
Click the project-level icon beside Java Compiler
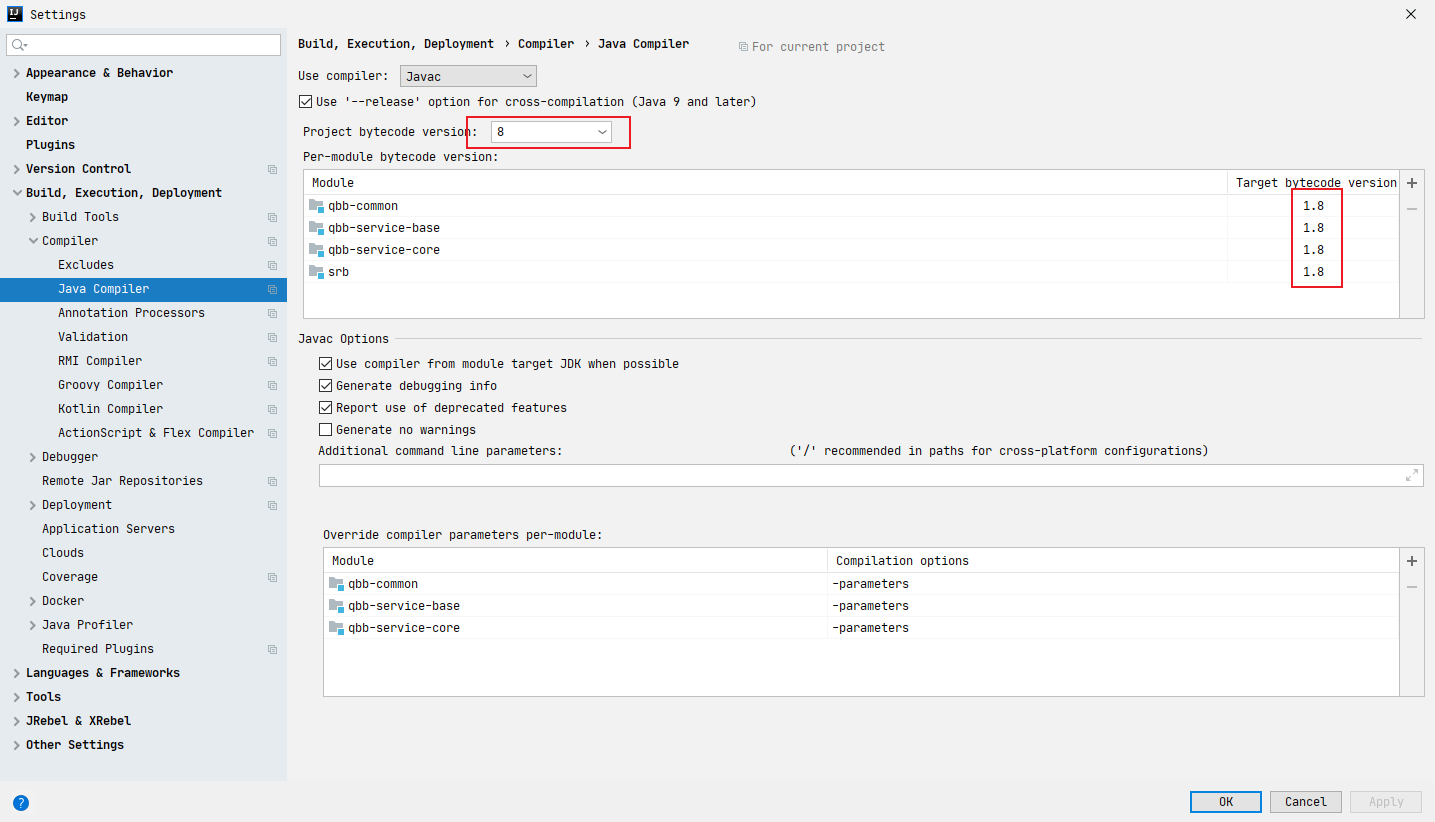[x=272, y=289]
